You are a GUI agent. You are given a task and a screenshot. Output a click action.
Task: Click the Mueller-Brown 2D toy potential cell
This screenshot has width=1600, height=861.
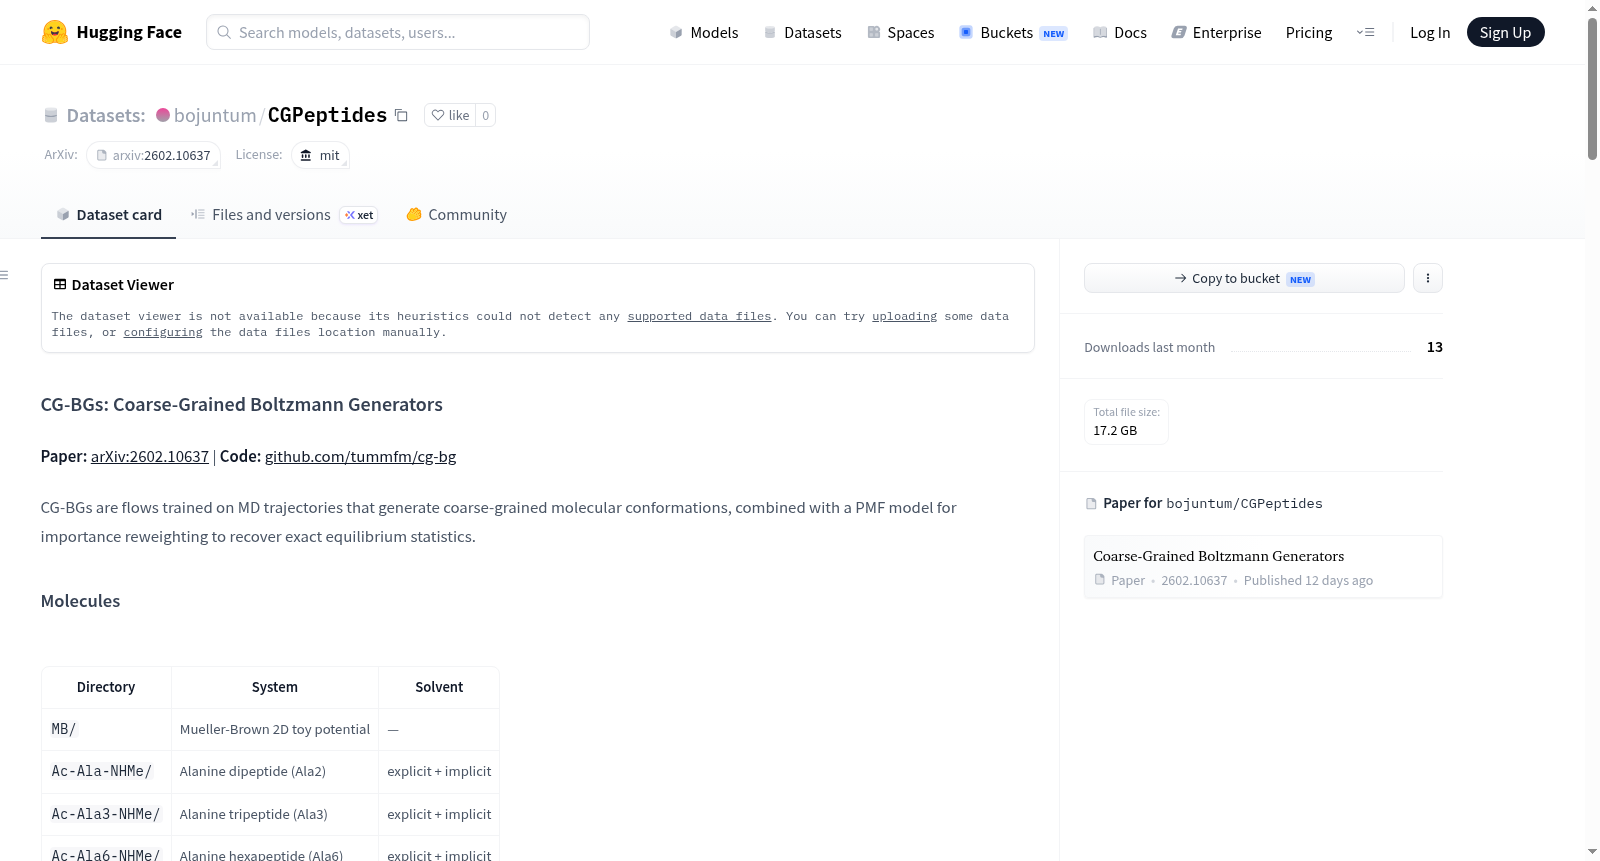click(275, 729)
